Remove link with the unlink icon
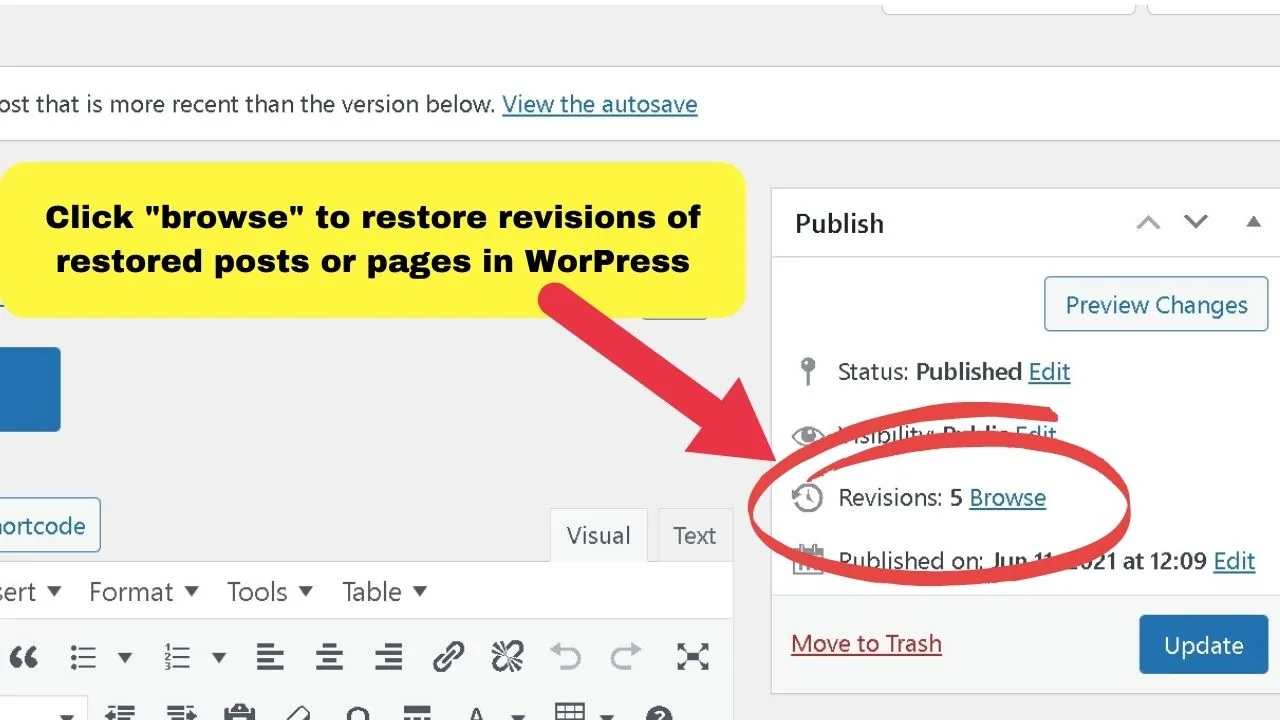 tap(508, 657)
